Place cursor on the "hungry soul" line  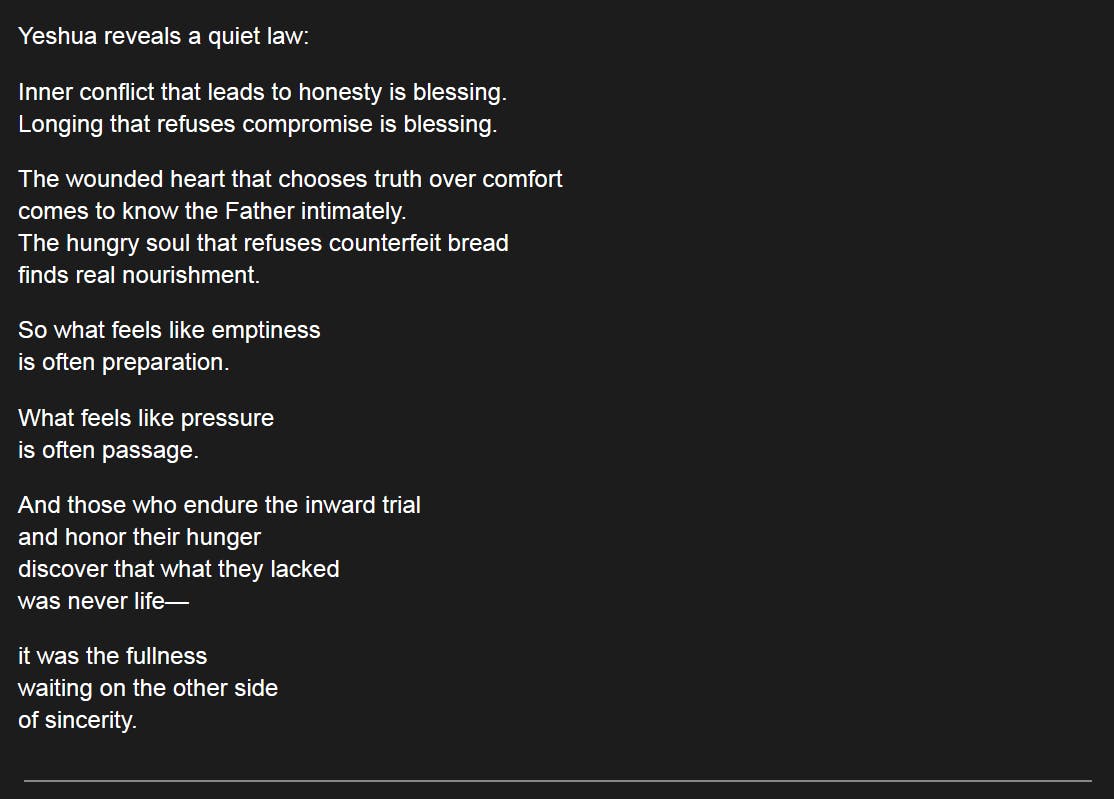click(263, 244)
